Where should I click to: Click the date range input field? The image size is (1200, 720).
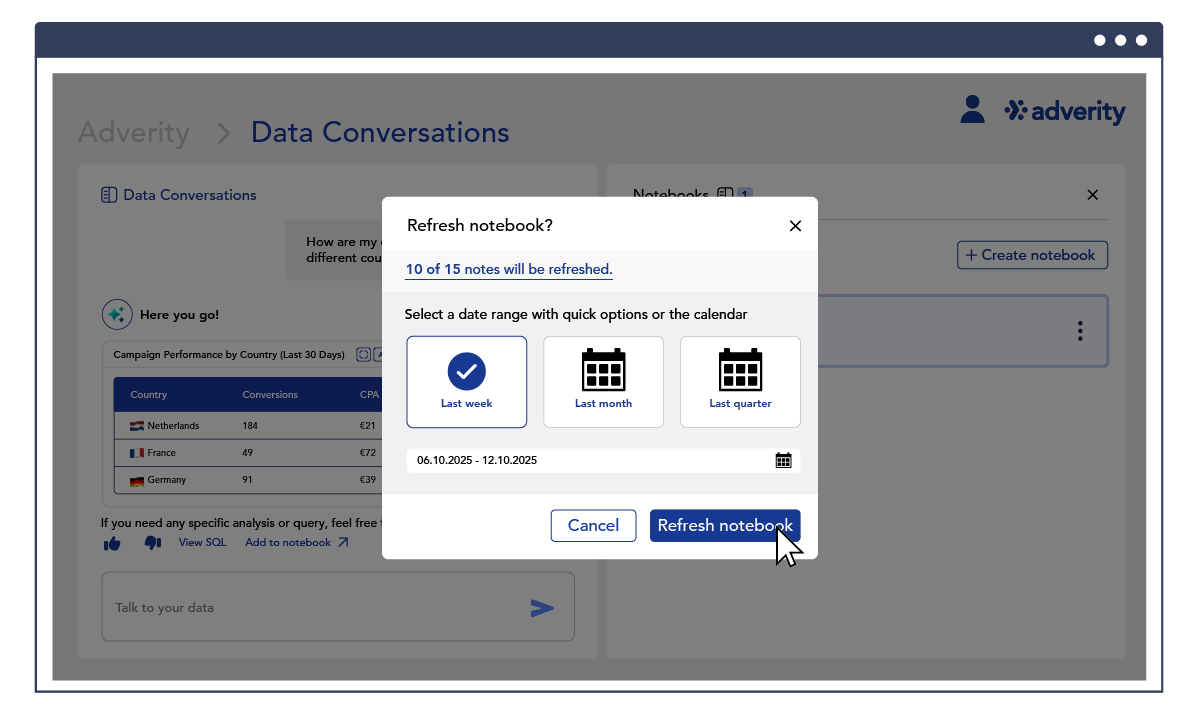pos(590,460)
